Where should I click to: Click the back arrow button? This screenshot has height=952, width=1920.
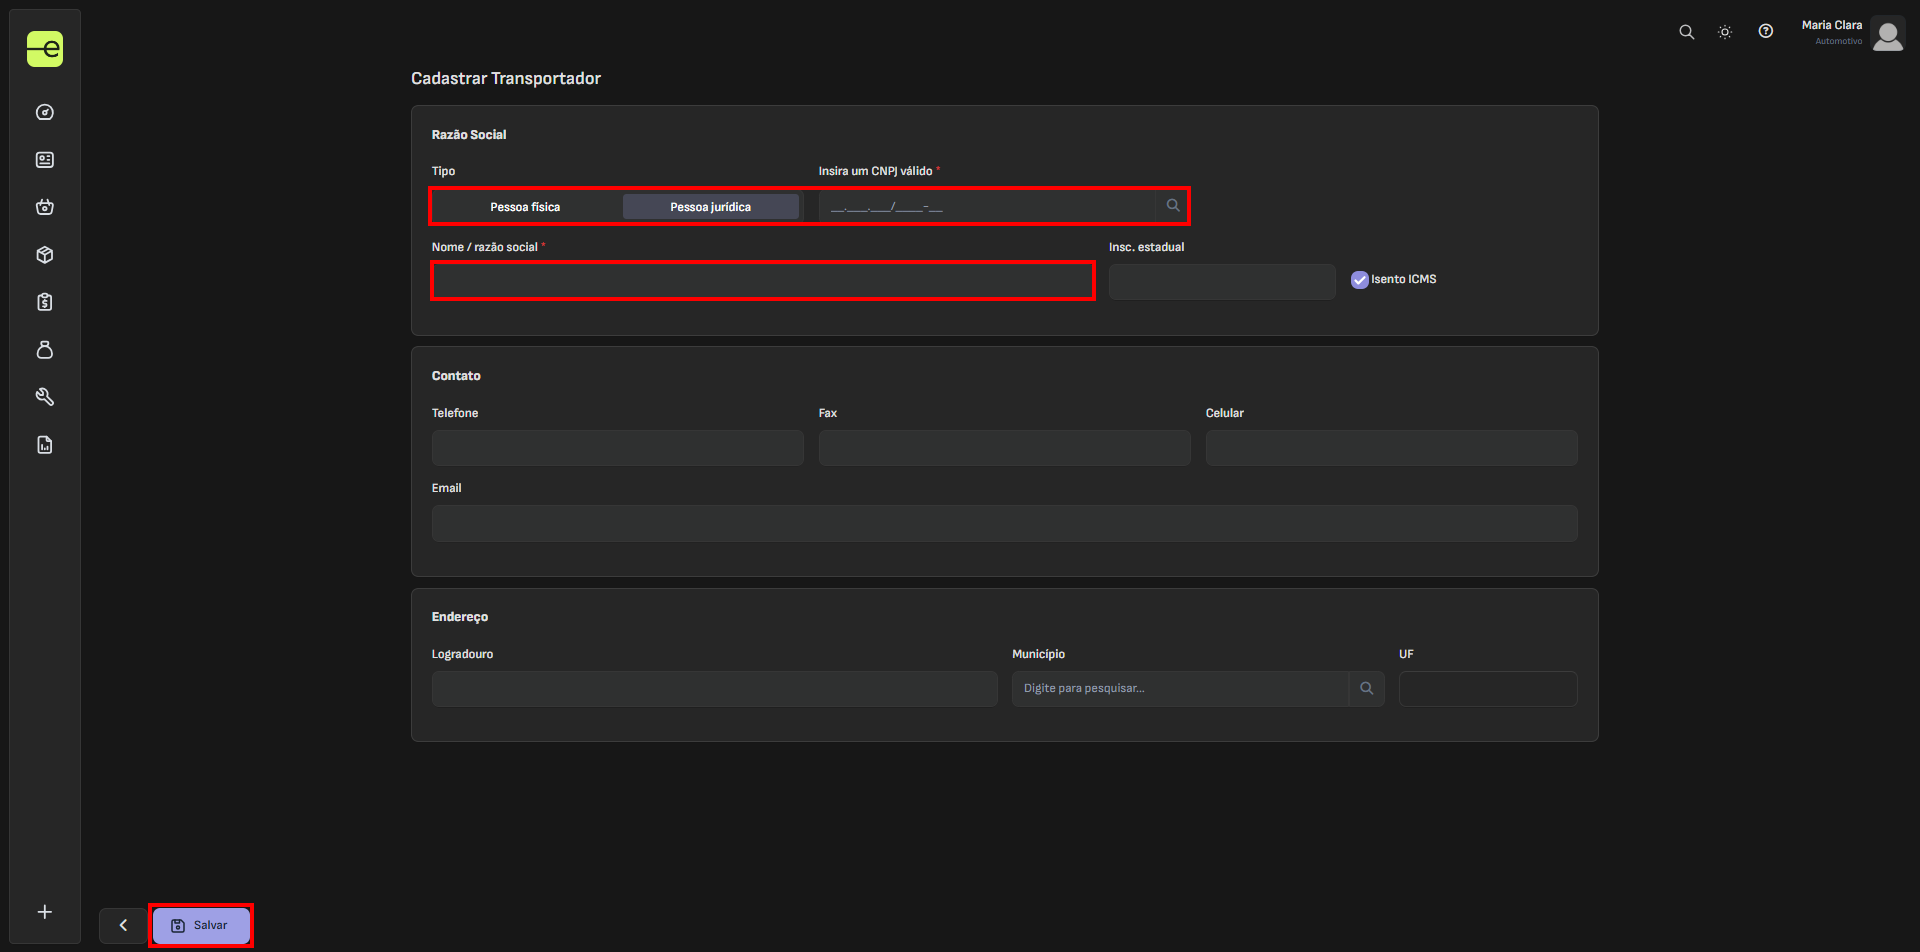(x=123, y=926)
